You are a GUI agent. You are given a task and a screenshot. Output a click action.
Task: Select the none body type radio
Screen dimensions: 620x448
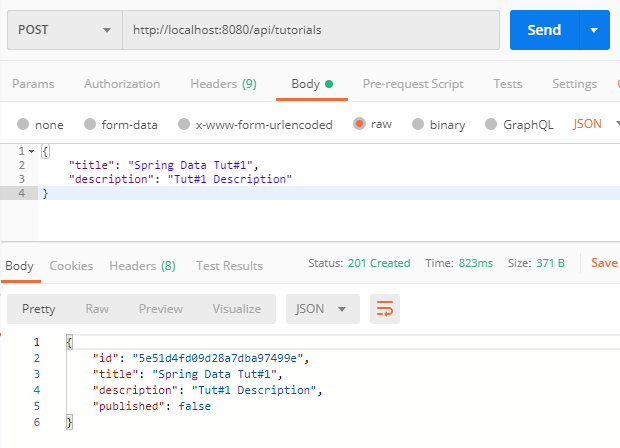pos(23,124)
